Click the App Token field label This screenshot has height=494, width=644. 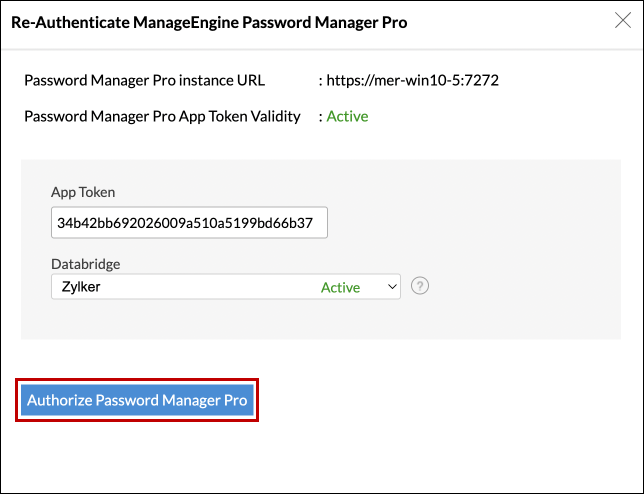tap(84, 191)
